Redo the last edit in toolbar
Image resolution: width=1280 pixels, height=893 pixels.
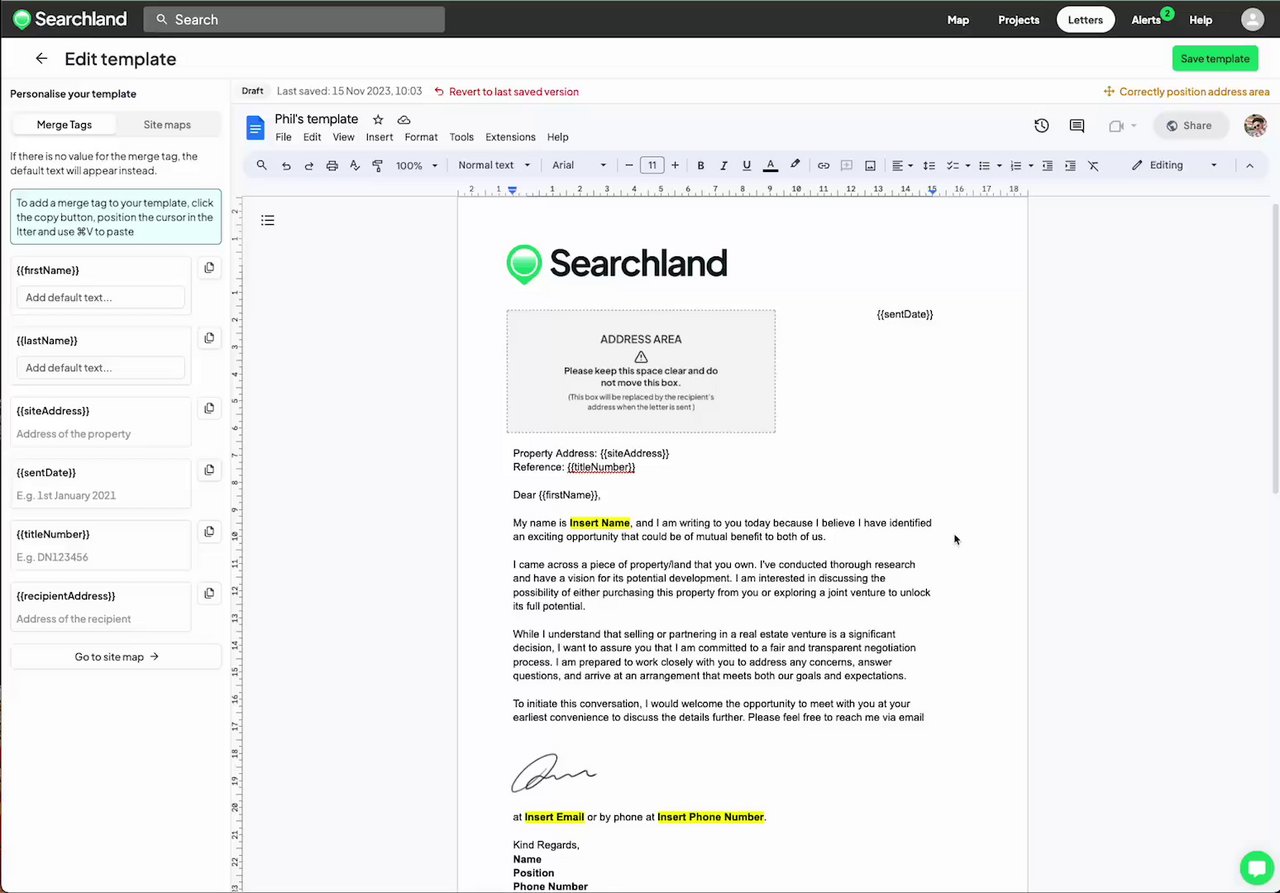click(309, 165)
